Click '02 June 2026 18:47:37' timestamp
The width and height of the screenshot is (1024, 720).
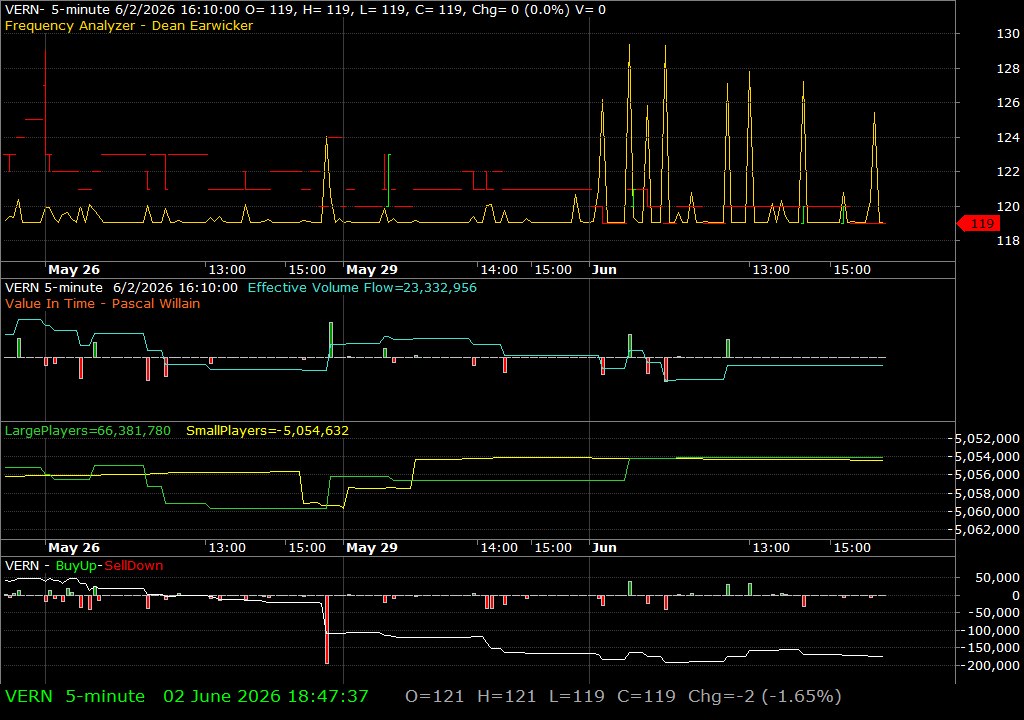[266, 696]
